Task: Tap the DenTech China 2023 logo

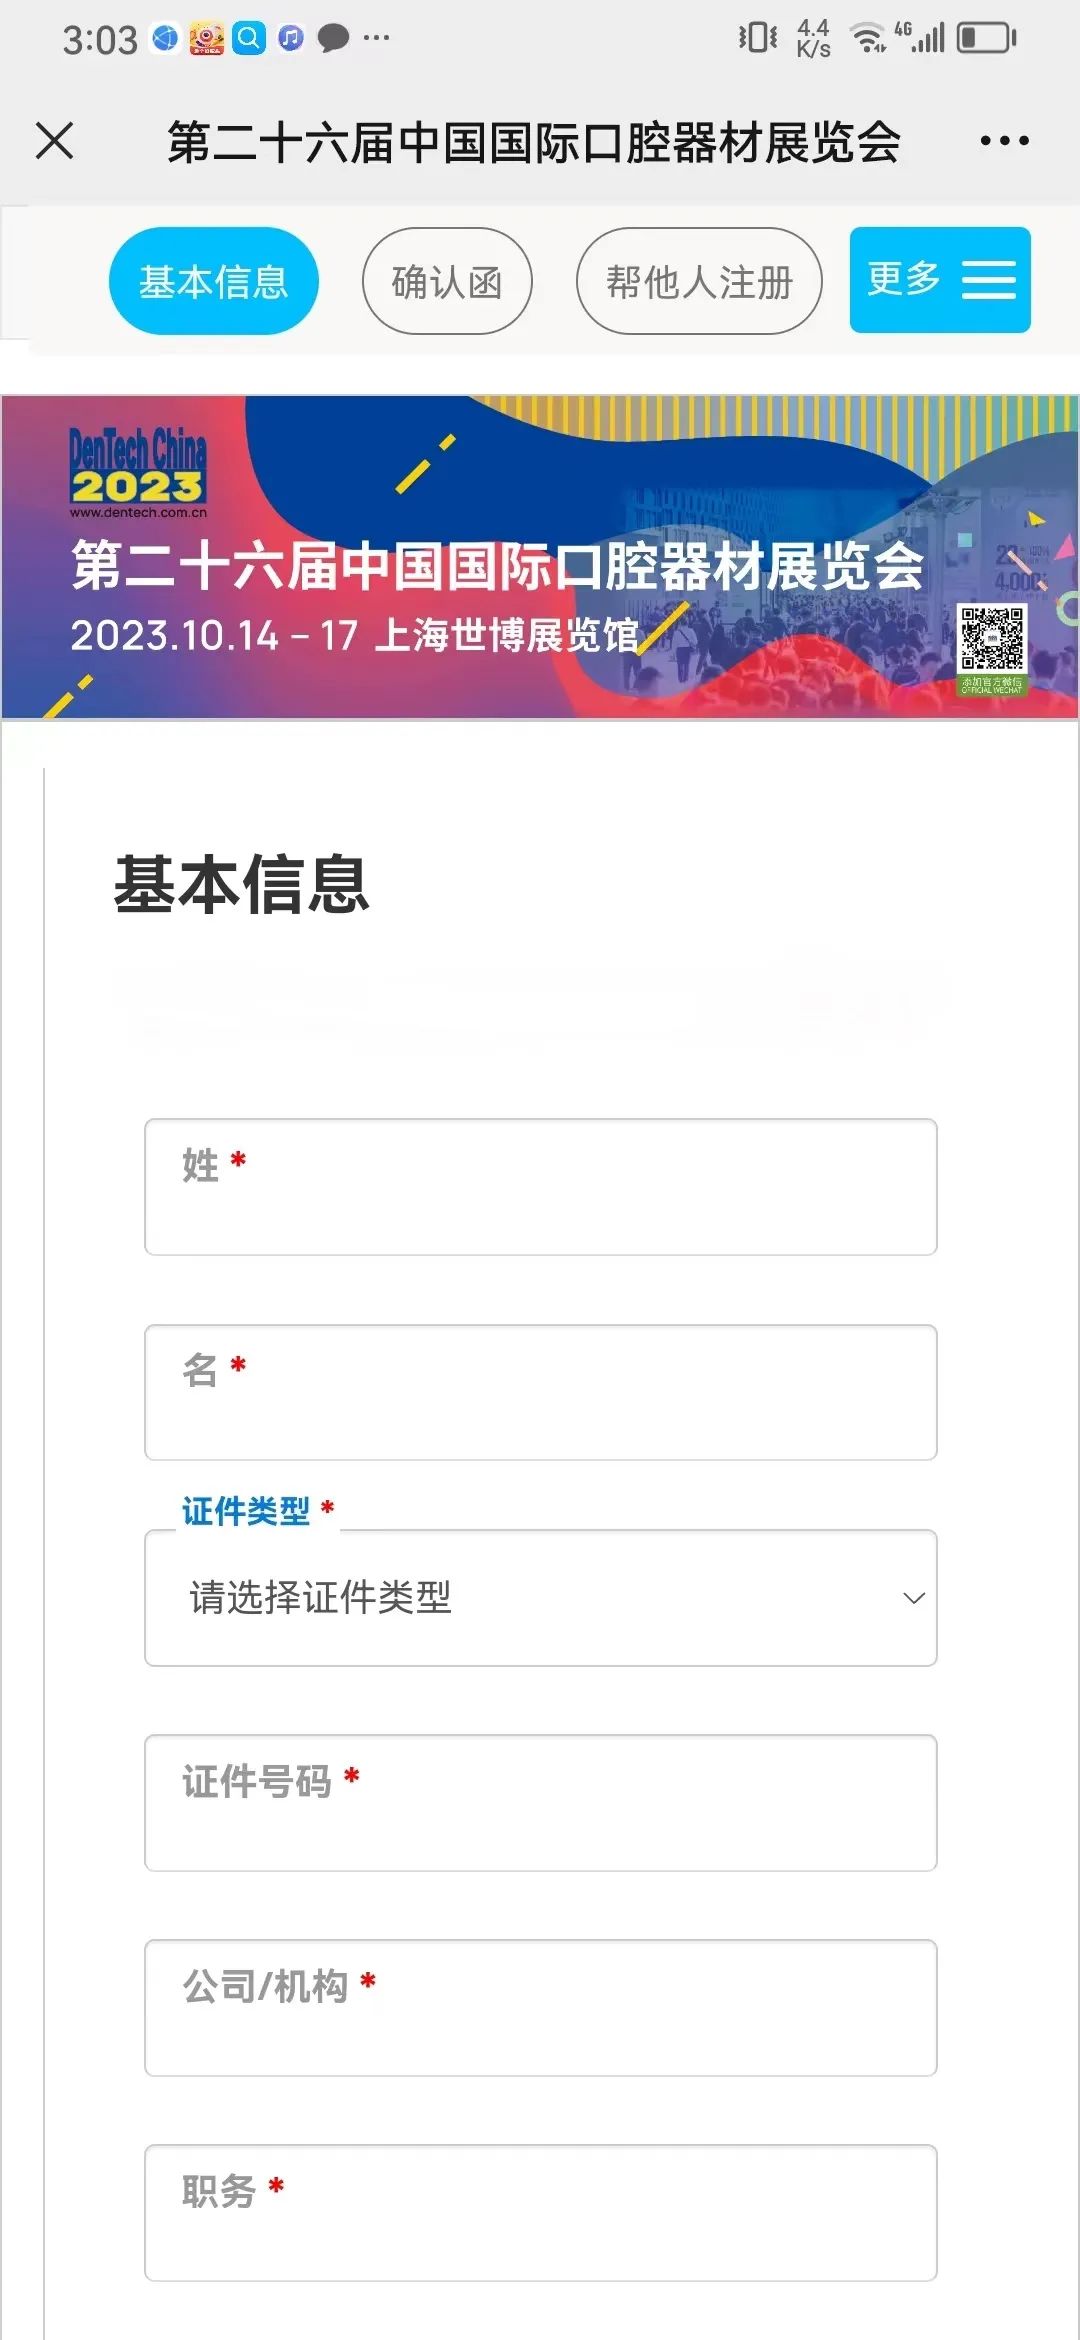Action: tap(138, 472)
